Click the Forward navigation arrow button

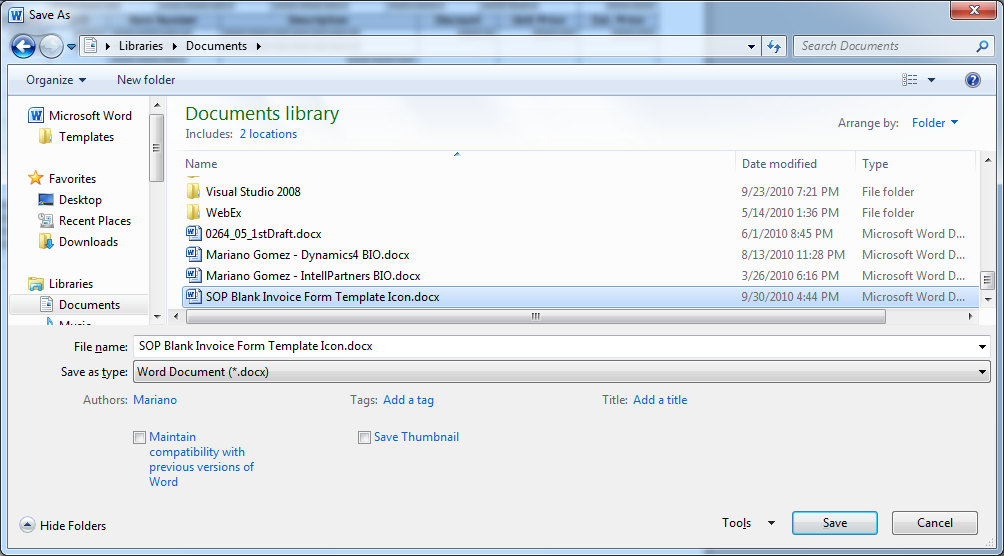point(51,46)
